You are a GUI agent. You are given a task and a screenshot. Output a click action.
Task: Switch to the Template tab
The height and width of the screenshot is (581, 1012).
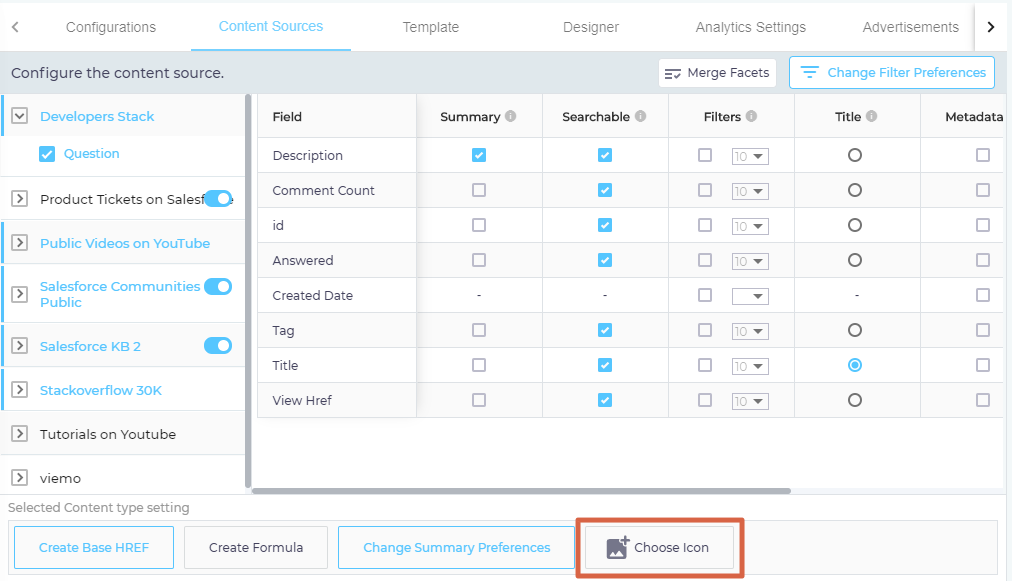[x=431, y=27]
